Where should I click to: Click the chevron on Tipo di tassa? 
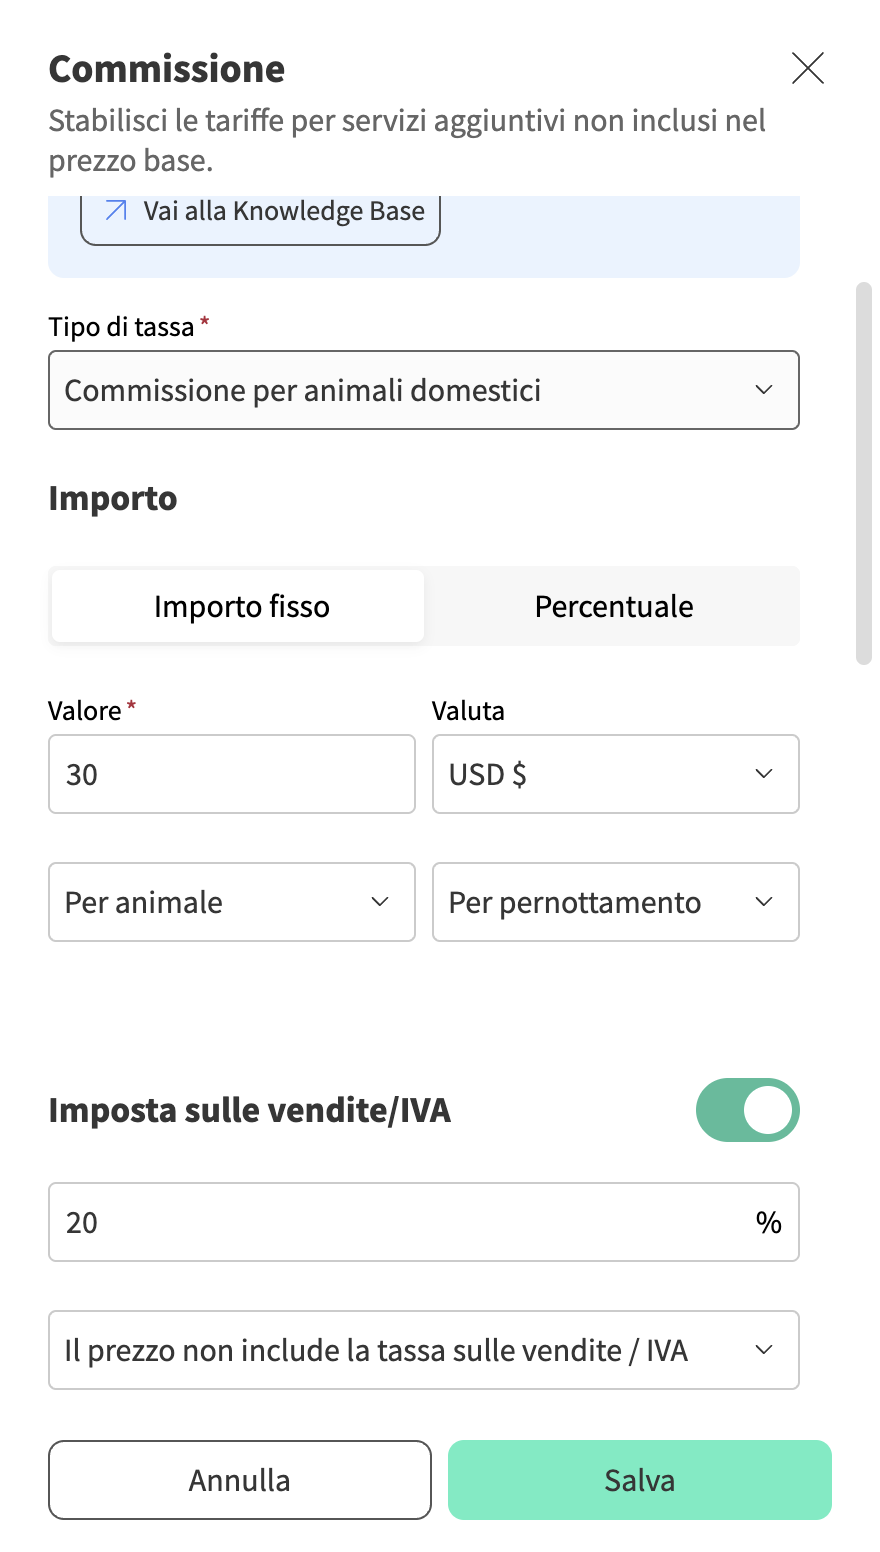coord(764,390)
